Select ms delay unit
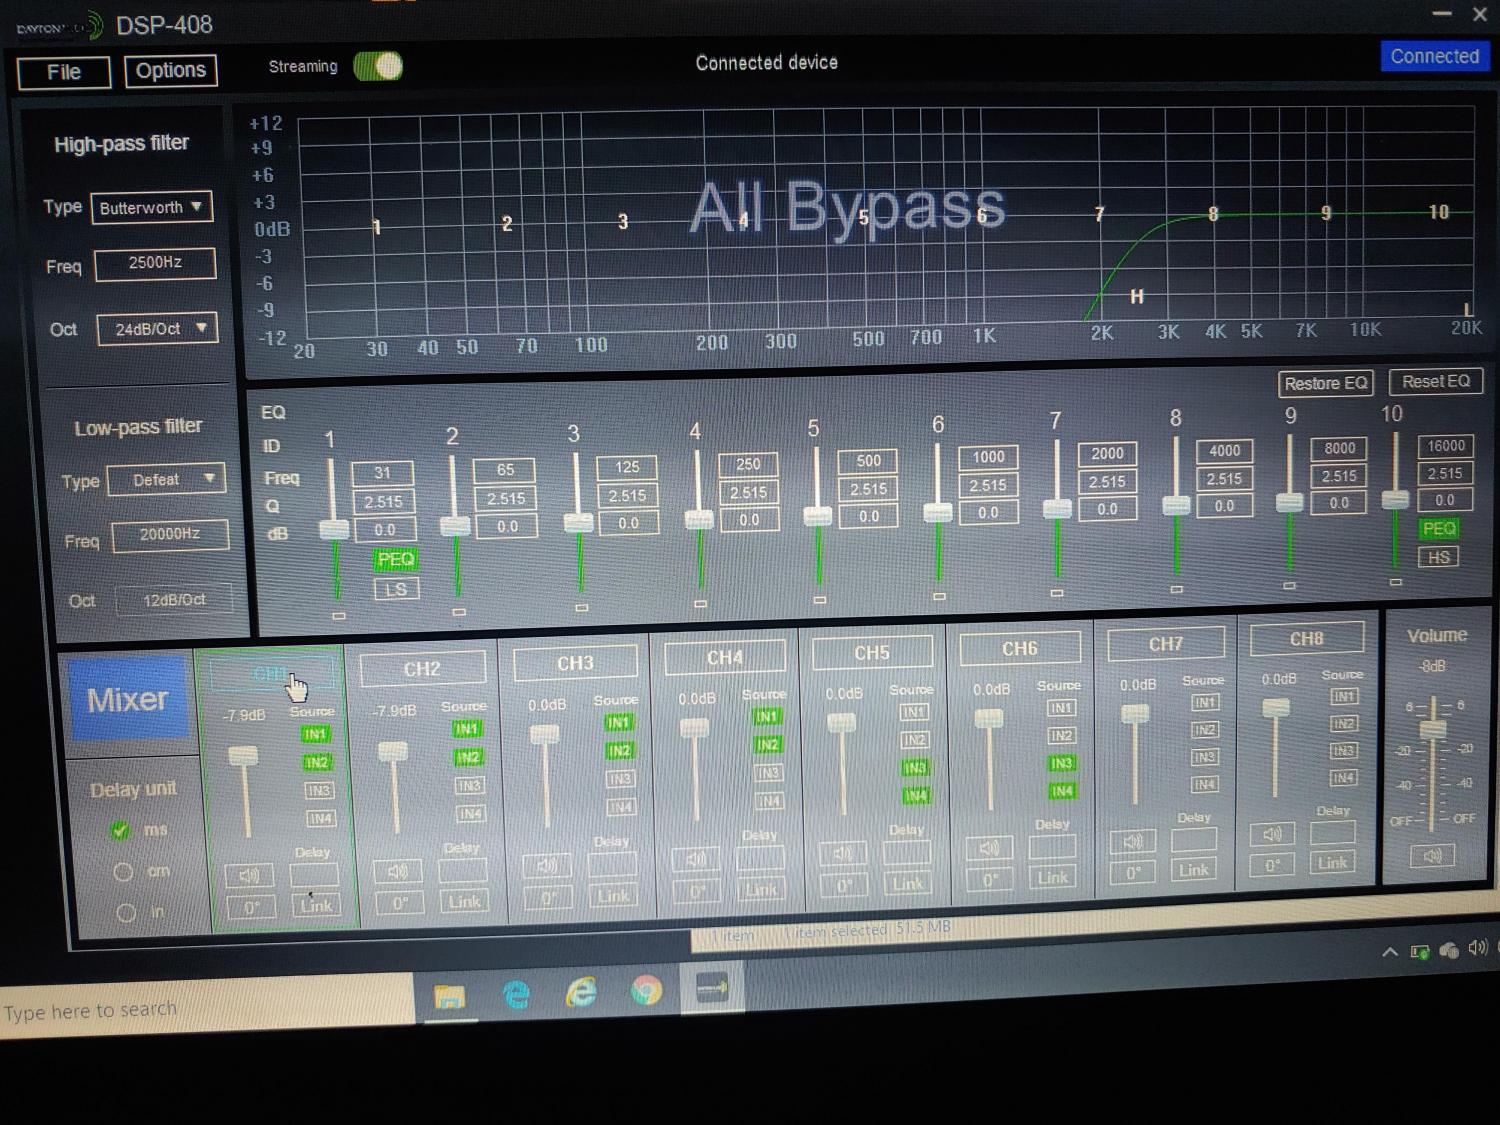This screenshot has width=1500, height=1125. click(122, 830)
